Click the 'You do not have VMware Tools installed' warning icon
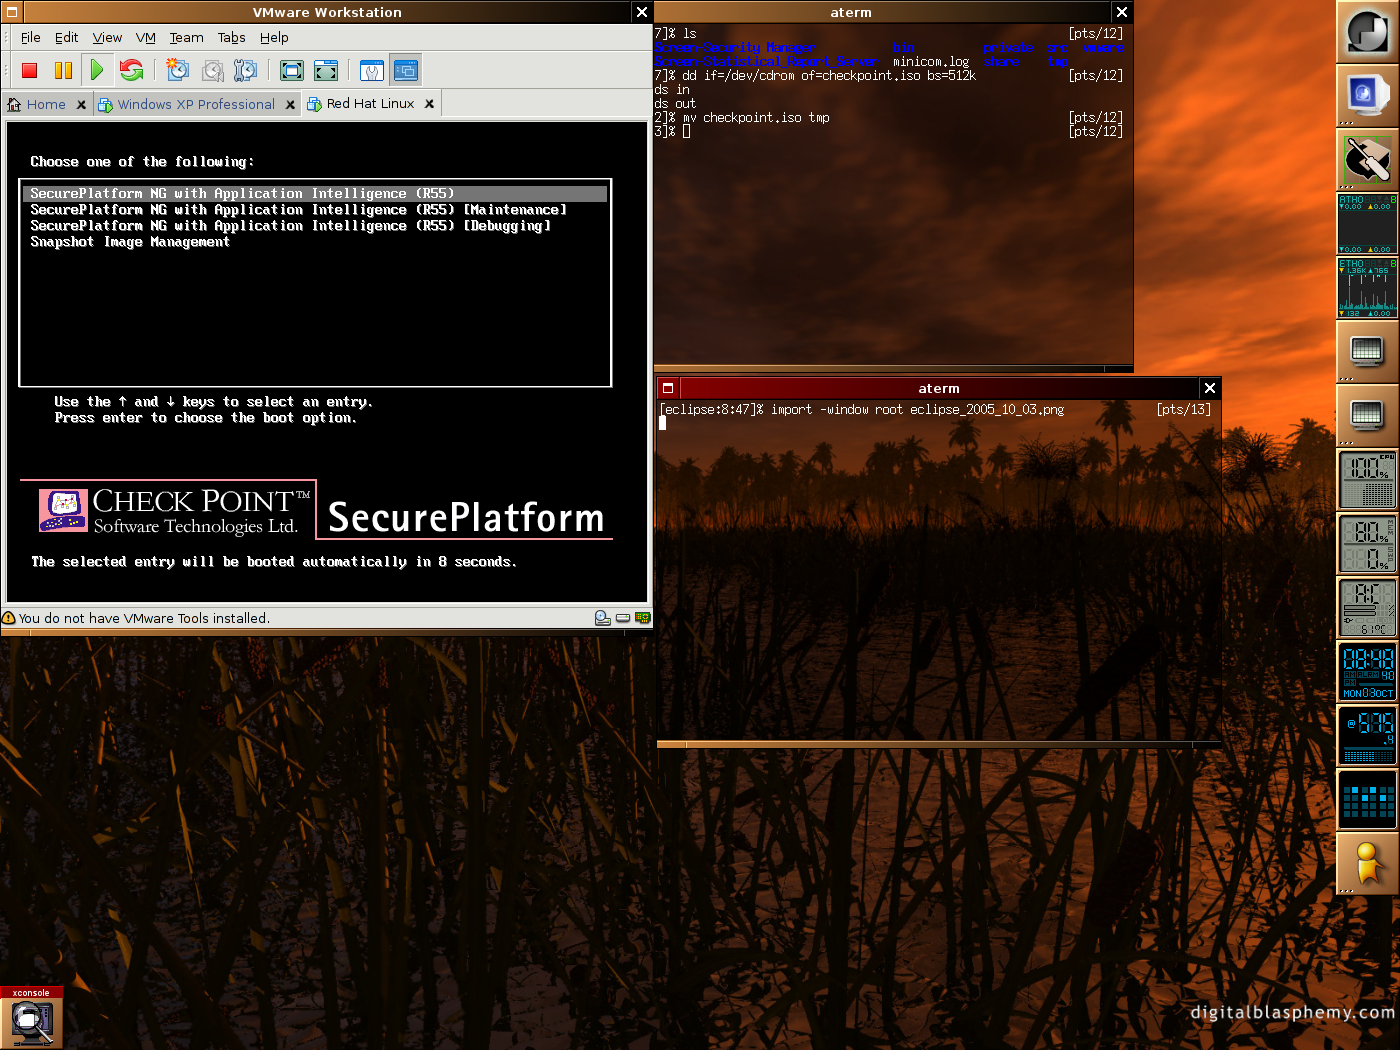Screen dimensions: 1400x1050 pyautogui.click(x=9, y=618)
